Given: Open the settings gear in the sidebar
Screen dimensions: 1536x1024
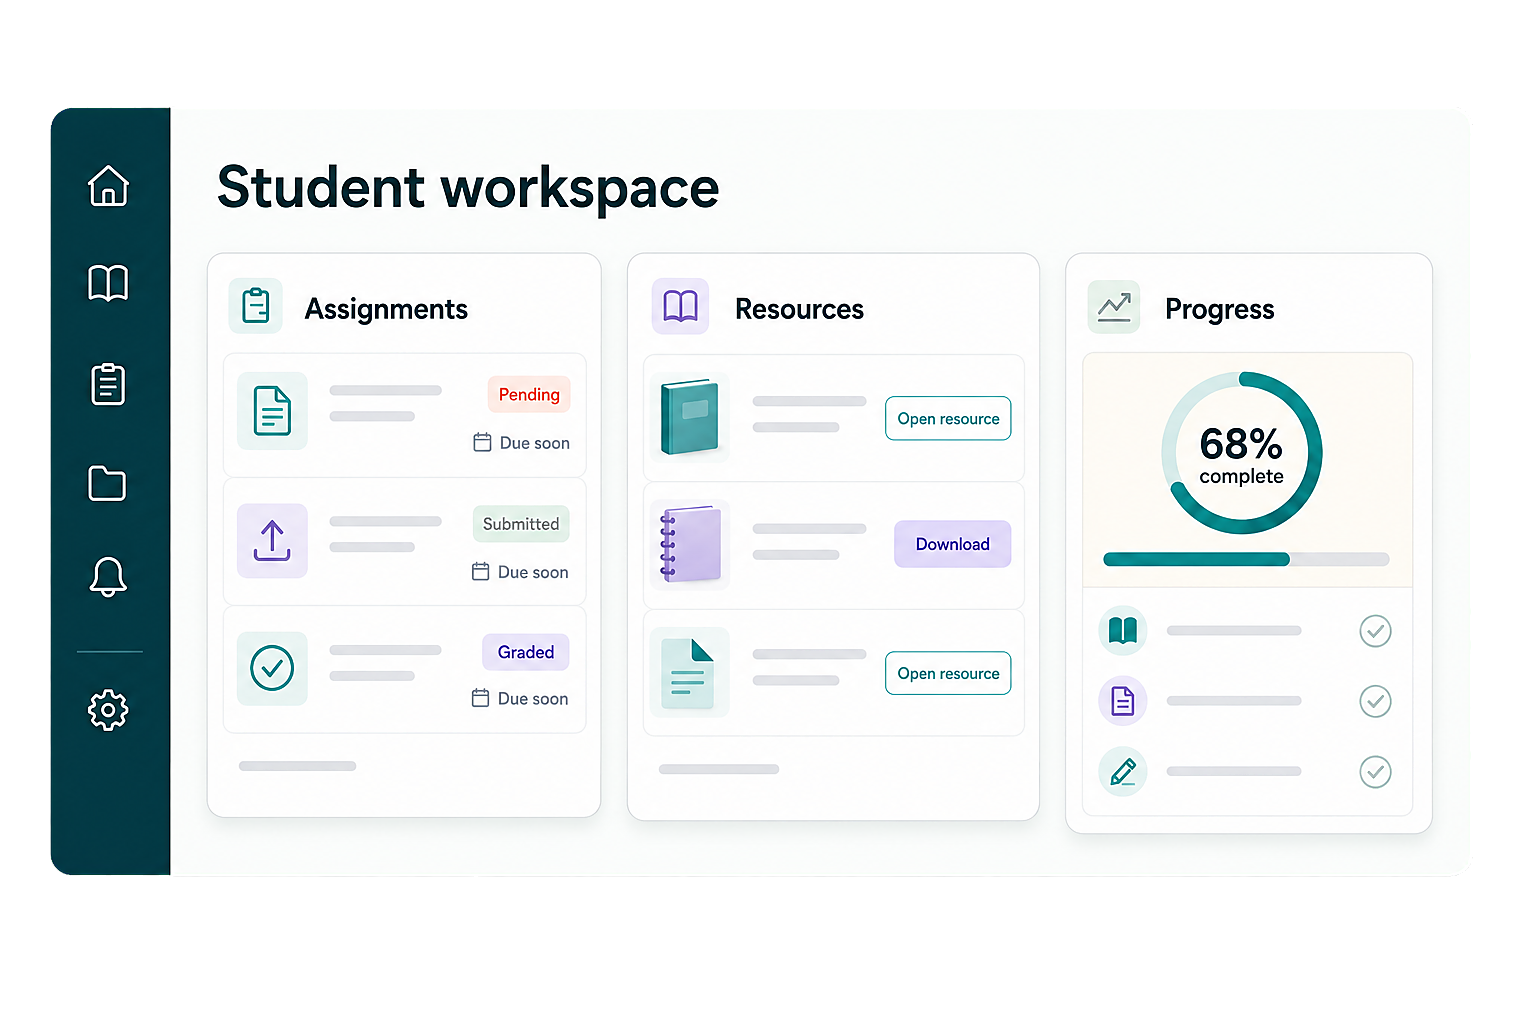Looking at the screenshot, I should [108, 710].
